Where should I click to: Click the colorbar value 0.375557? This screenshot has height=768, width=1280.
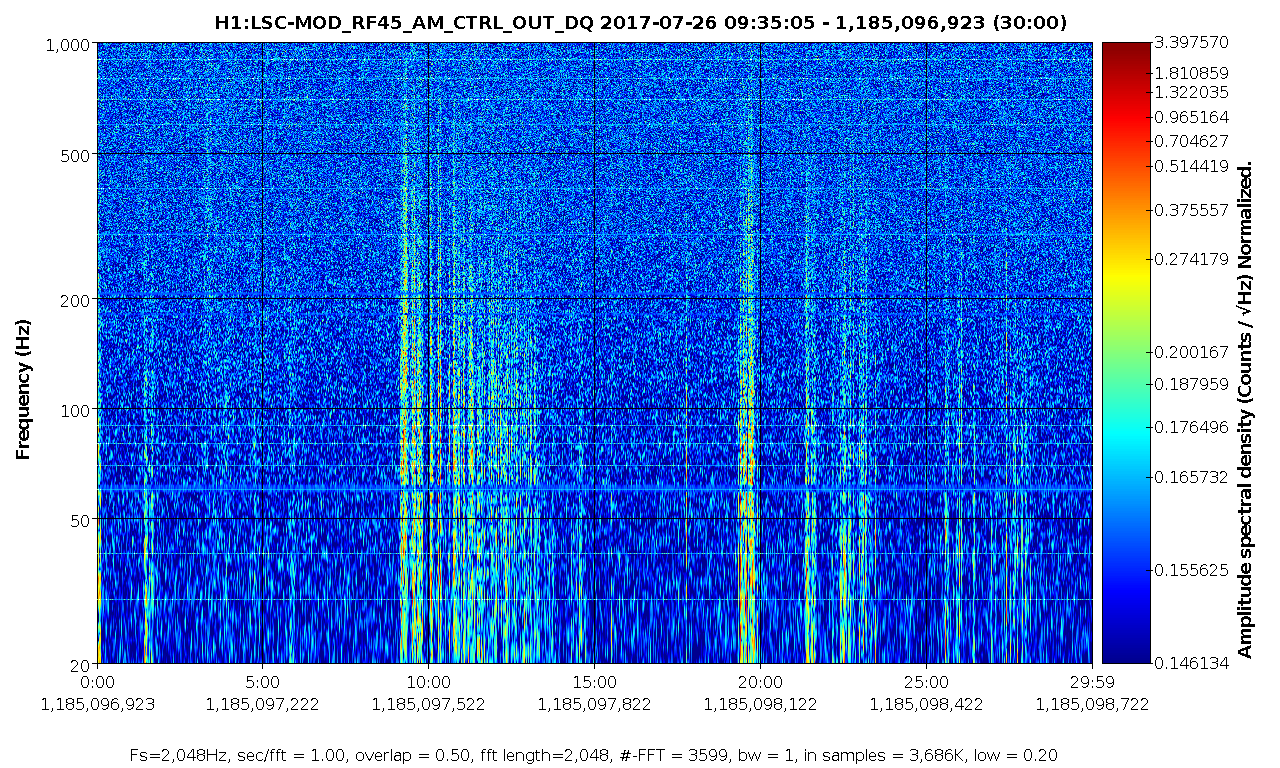coord(1191,210)
